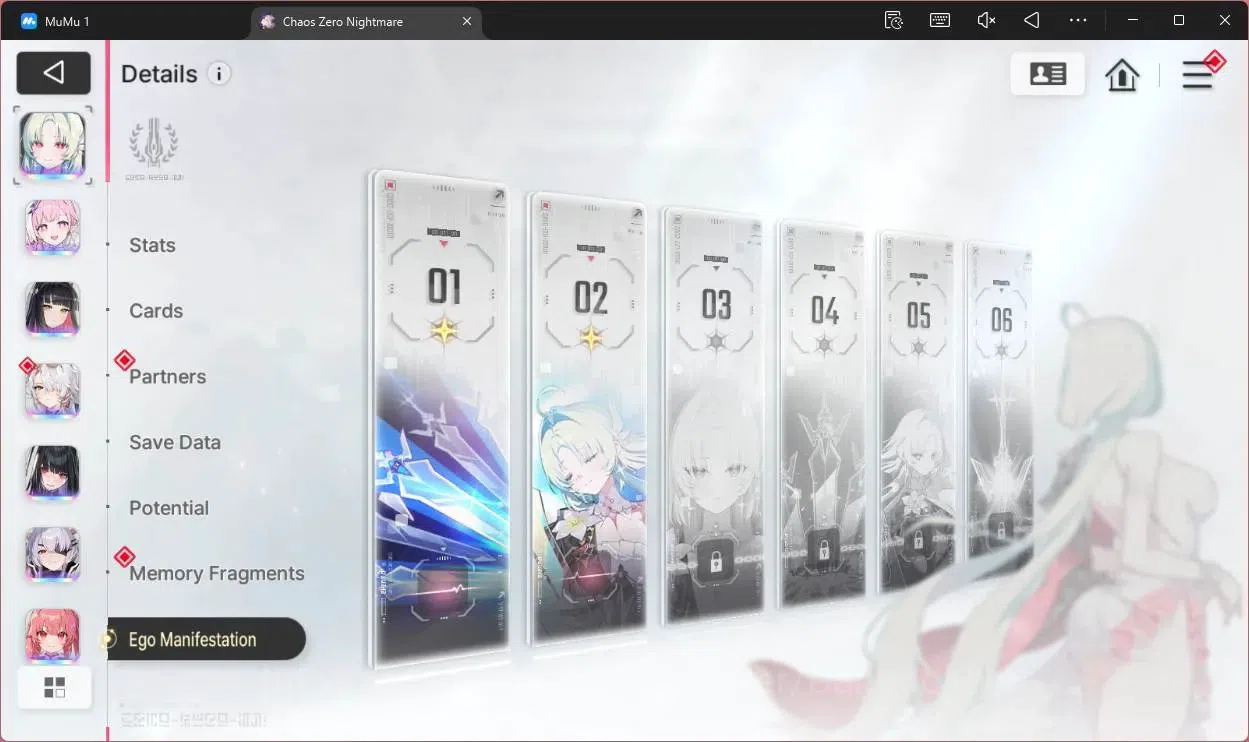Image resolution: width=1249 pixels, height=742 pixels.
Task: Open the hamburger menu icon
Action: coord(1197,75)
